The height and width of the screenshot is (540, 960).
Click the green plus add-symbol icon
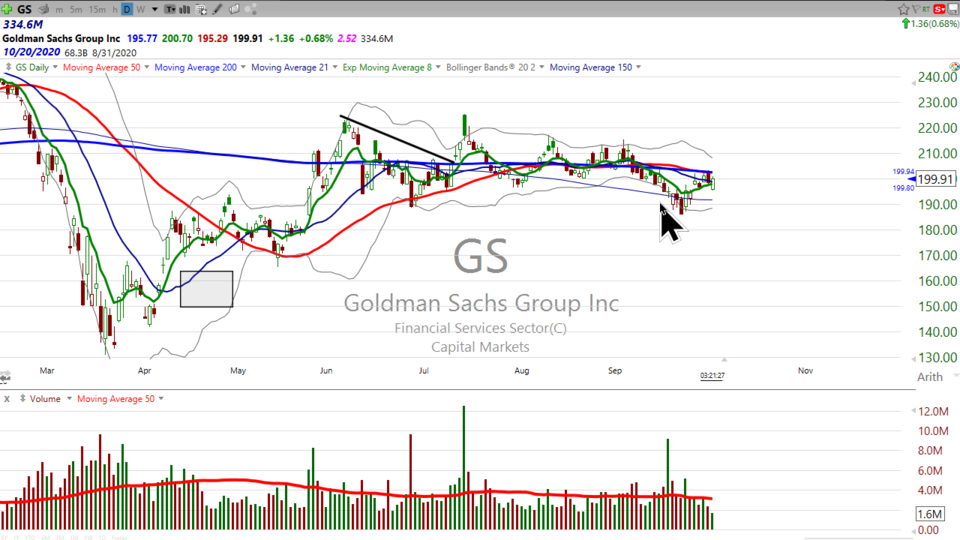click(7, 9)
